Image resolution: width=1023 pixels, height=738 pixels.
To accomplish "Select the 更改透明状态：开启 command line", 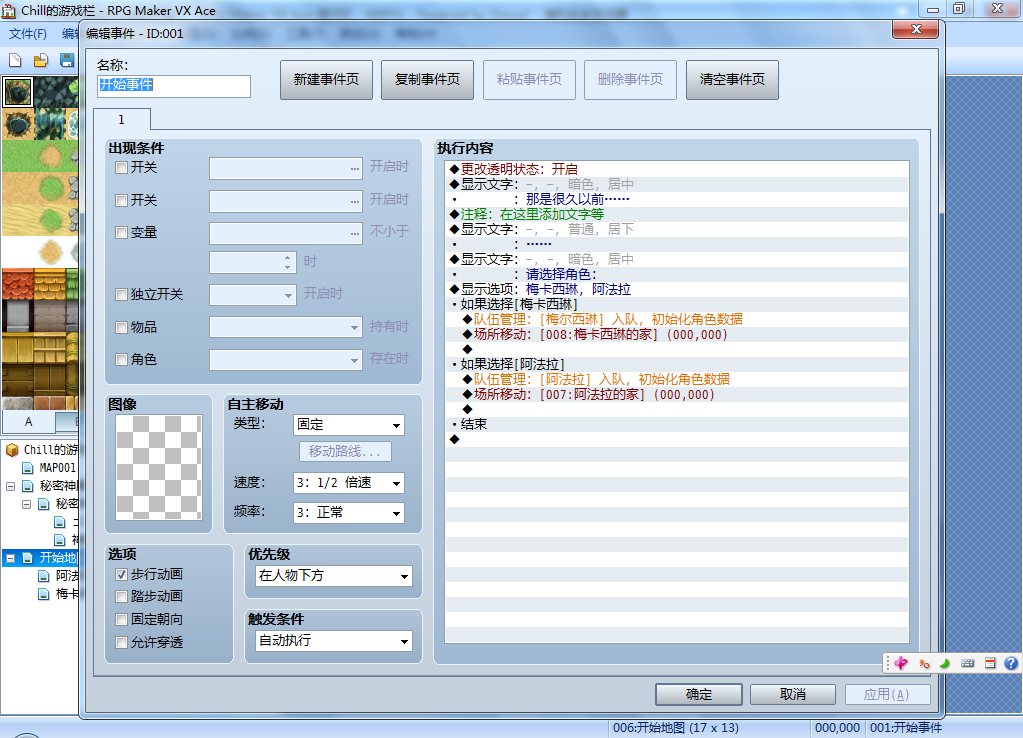I will tap(677, 169).
